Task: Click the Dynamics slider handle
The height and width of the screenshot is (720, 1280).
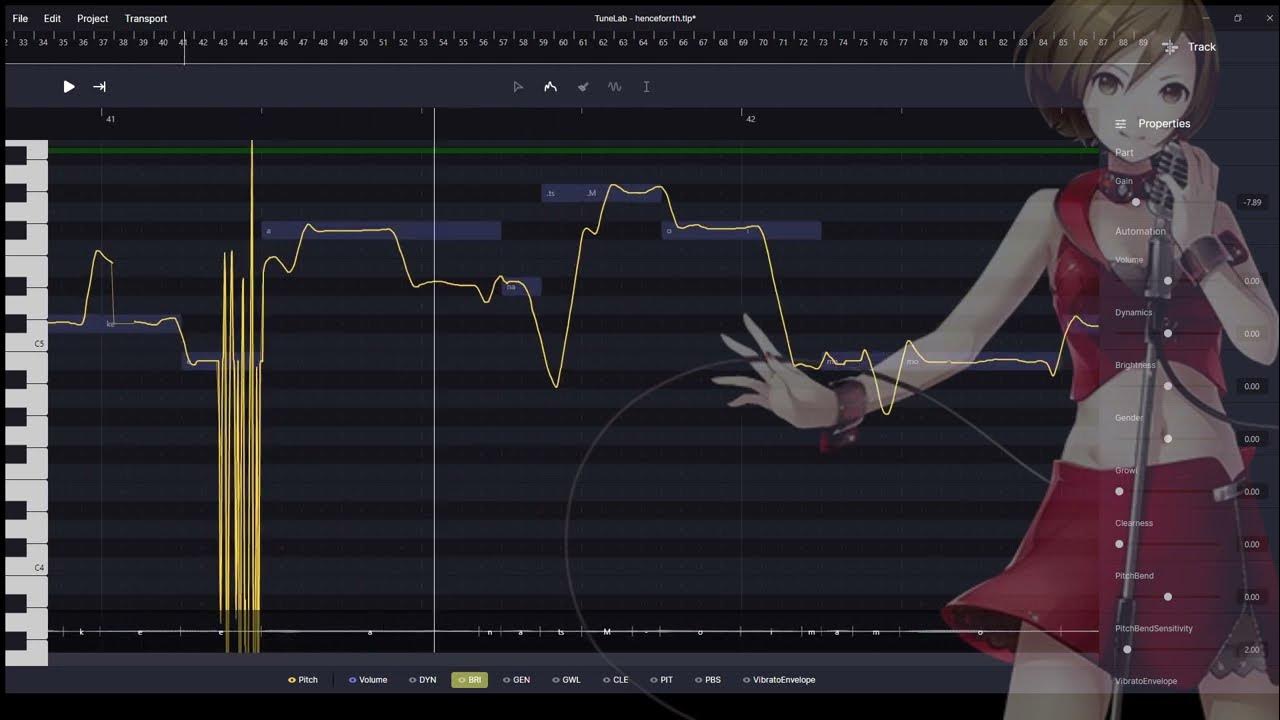Action: [x=1167, y=333]
